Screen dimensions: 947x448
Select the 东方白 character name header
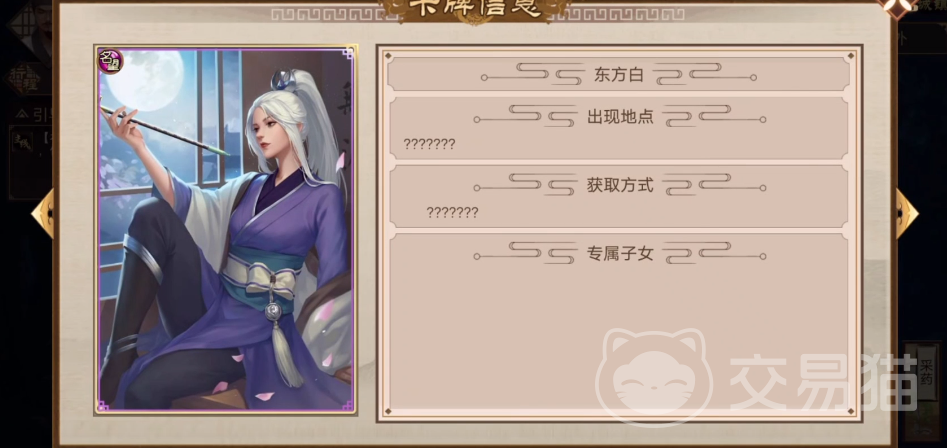[618, 75]
